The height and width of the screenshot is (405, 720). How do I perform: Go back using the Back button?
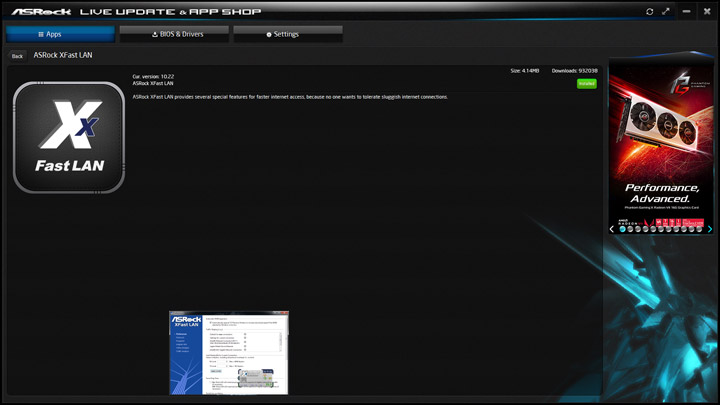click(17, 56)
